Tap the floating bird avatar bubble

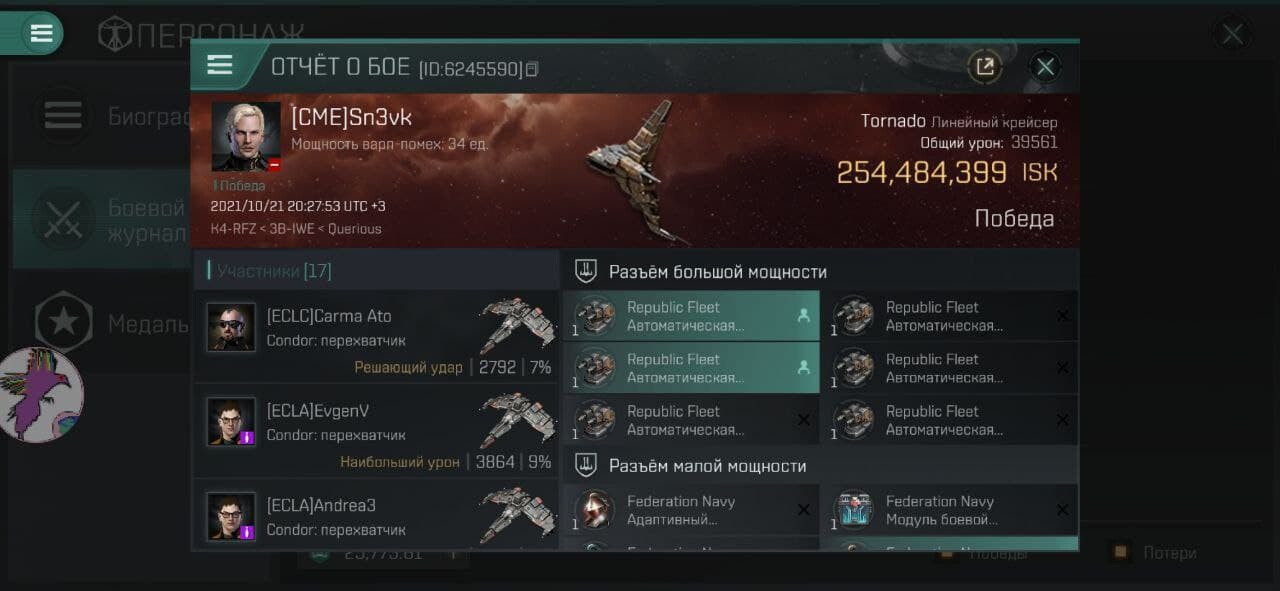pyautogui.click(x=40, y=395)
